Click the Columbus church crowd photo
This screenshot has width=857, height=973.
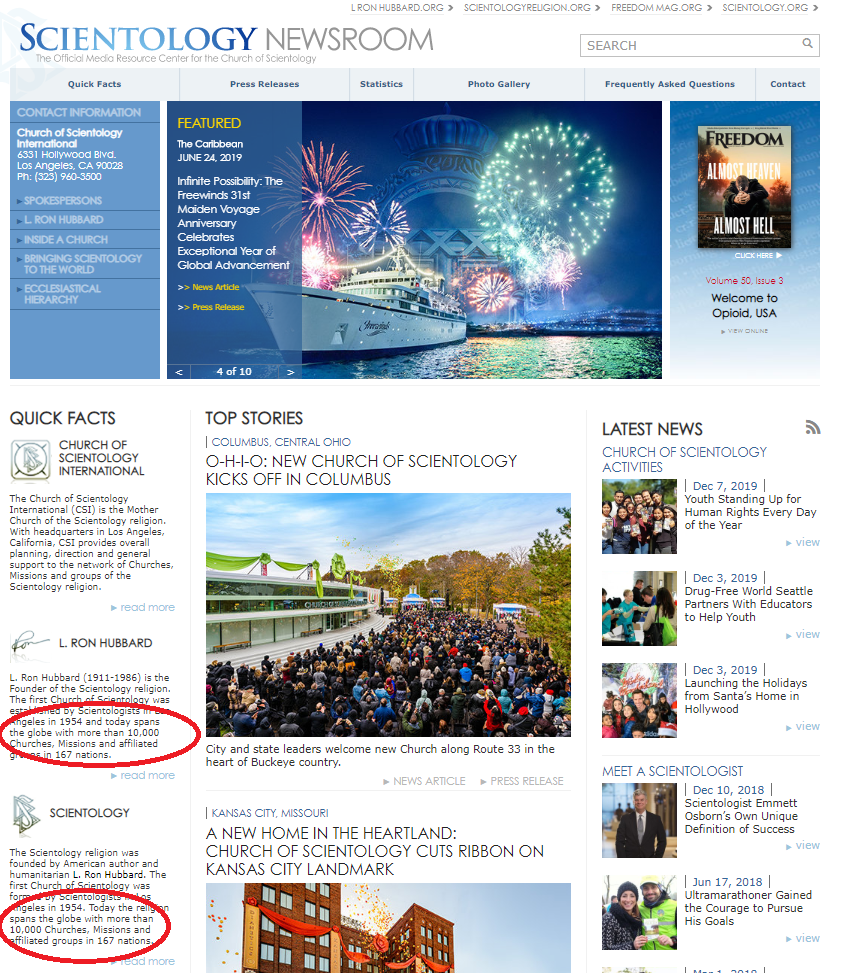(x=388, y=615)
